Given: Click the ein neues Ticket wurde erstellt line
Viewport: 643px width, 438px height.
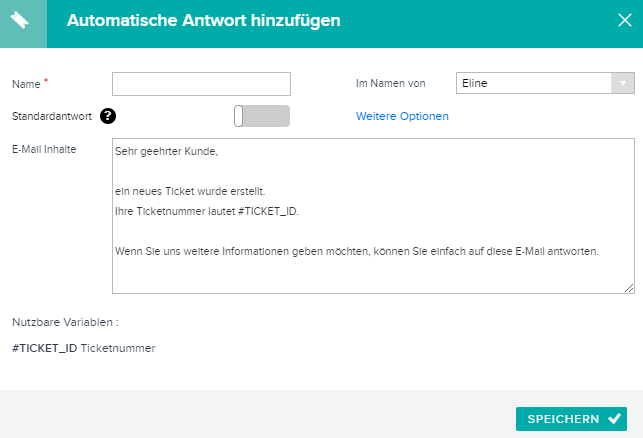Looking at the screenshot, I should [190, 191].
